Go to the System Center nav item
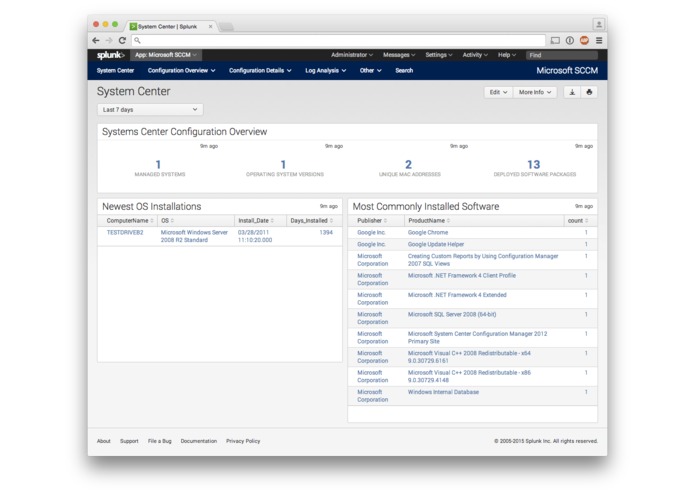Image resolution: width=695 pixels, height=494 pixels. [x=115, y=70]
